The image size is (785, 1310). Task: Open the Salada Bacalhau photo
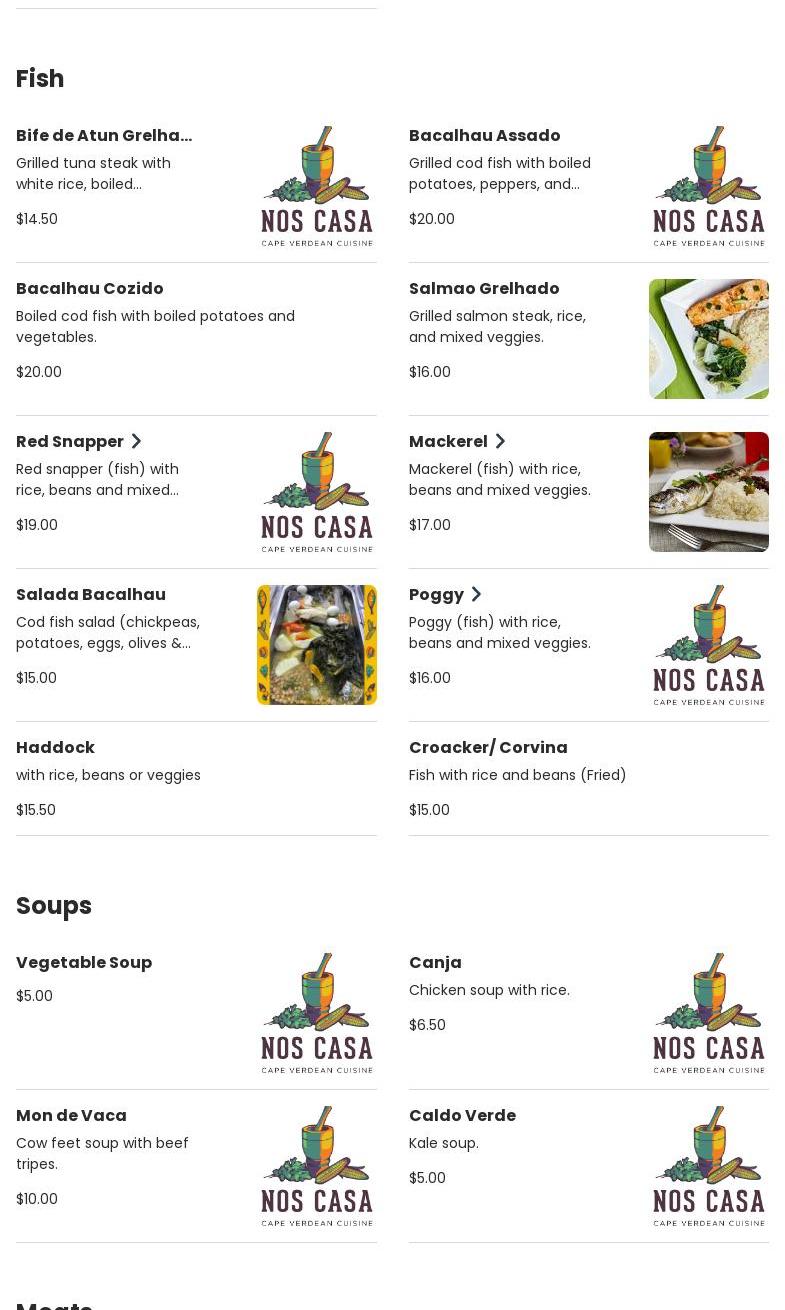tap(316, 645)
